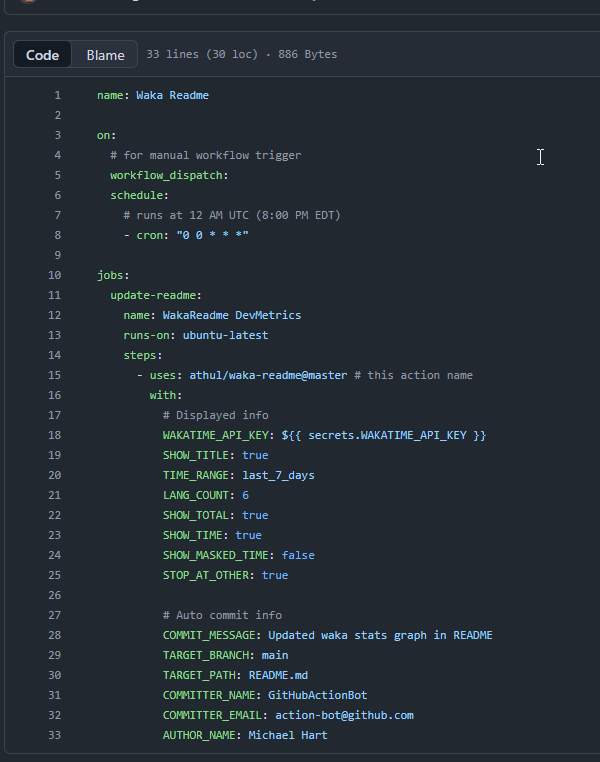
Task: Click 'ubuntu-latest' runs-on value
Action: [225, 335]
